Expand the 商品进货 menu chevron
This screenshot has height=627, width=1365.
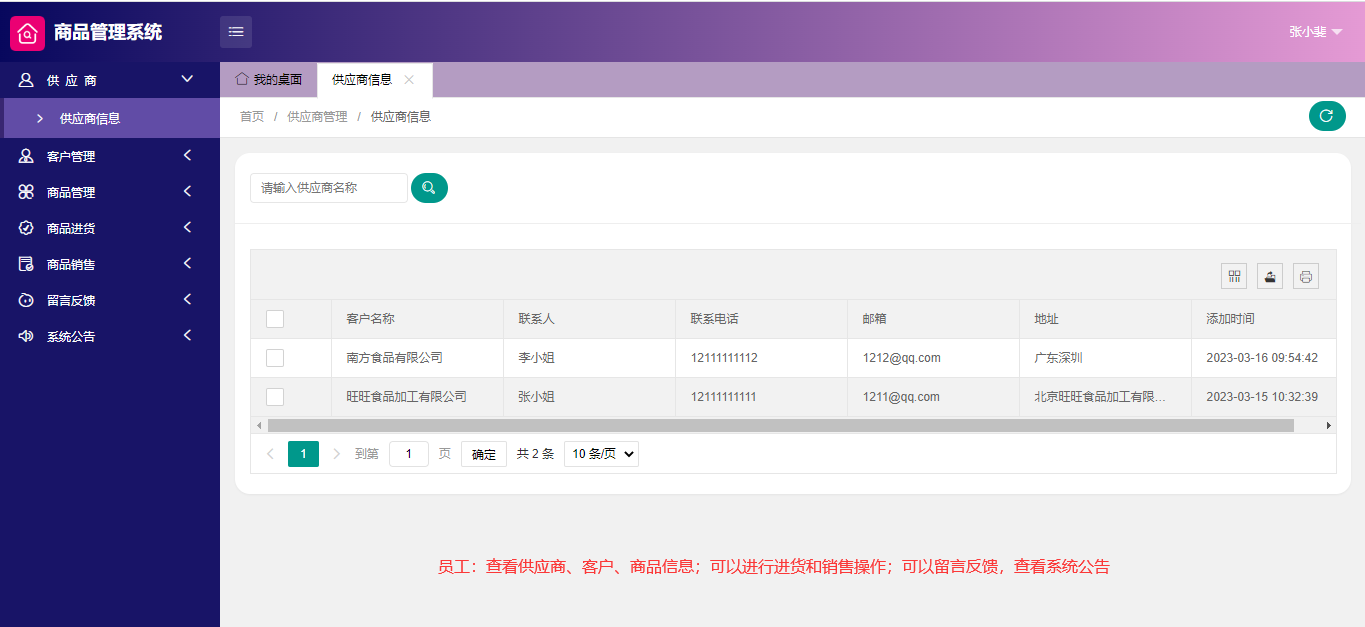[x=187, y=227]
